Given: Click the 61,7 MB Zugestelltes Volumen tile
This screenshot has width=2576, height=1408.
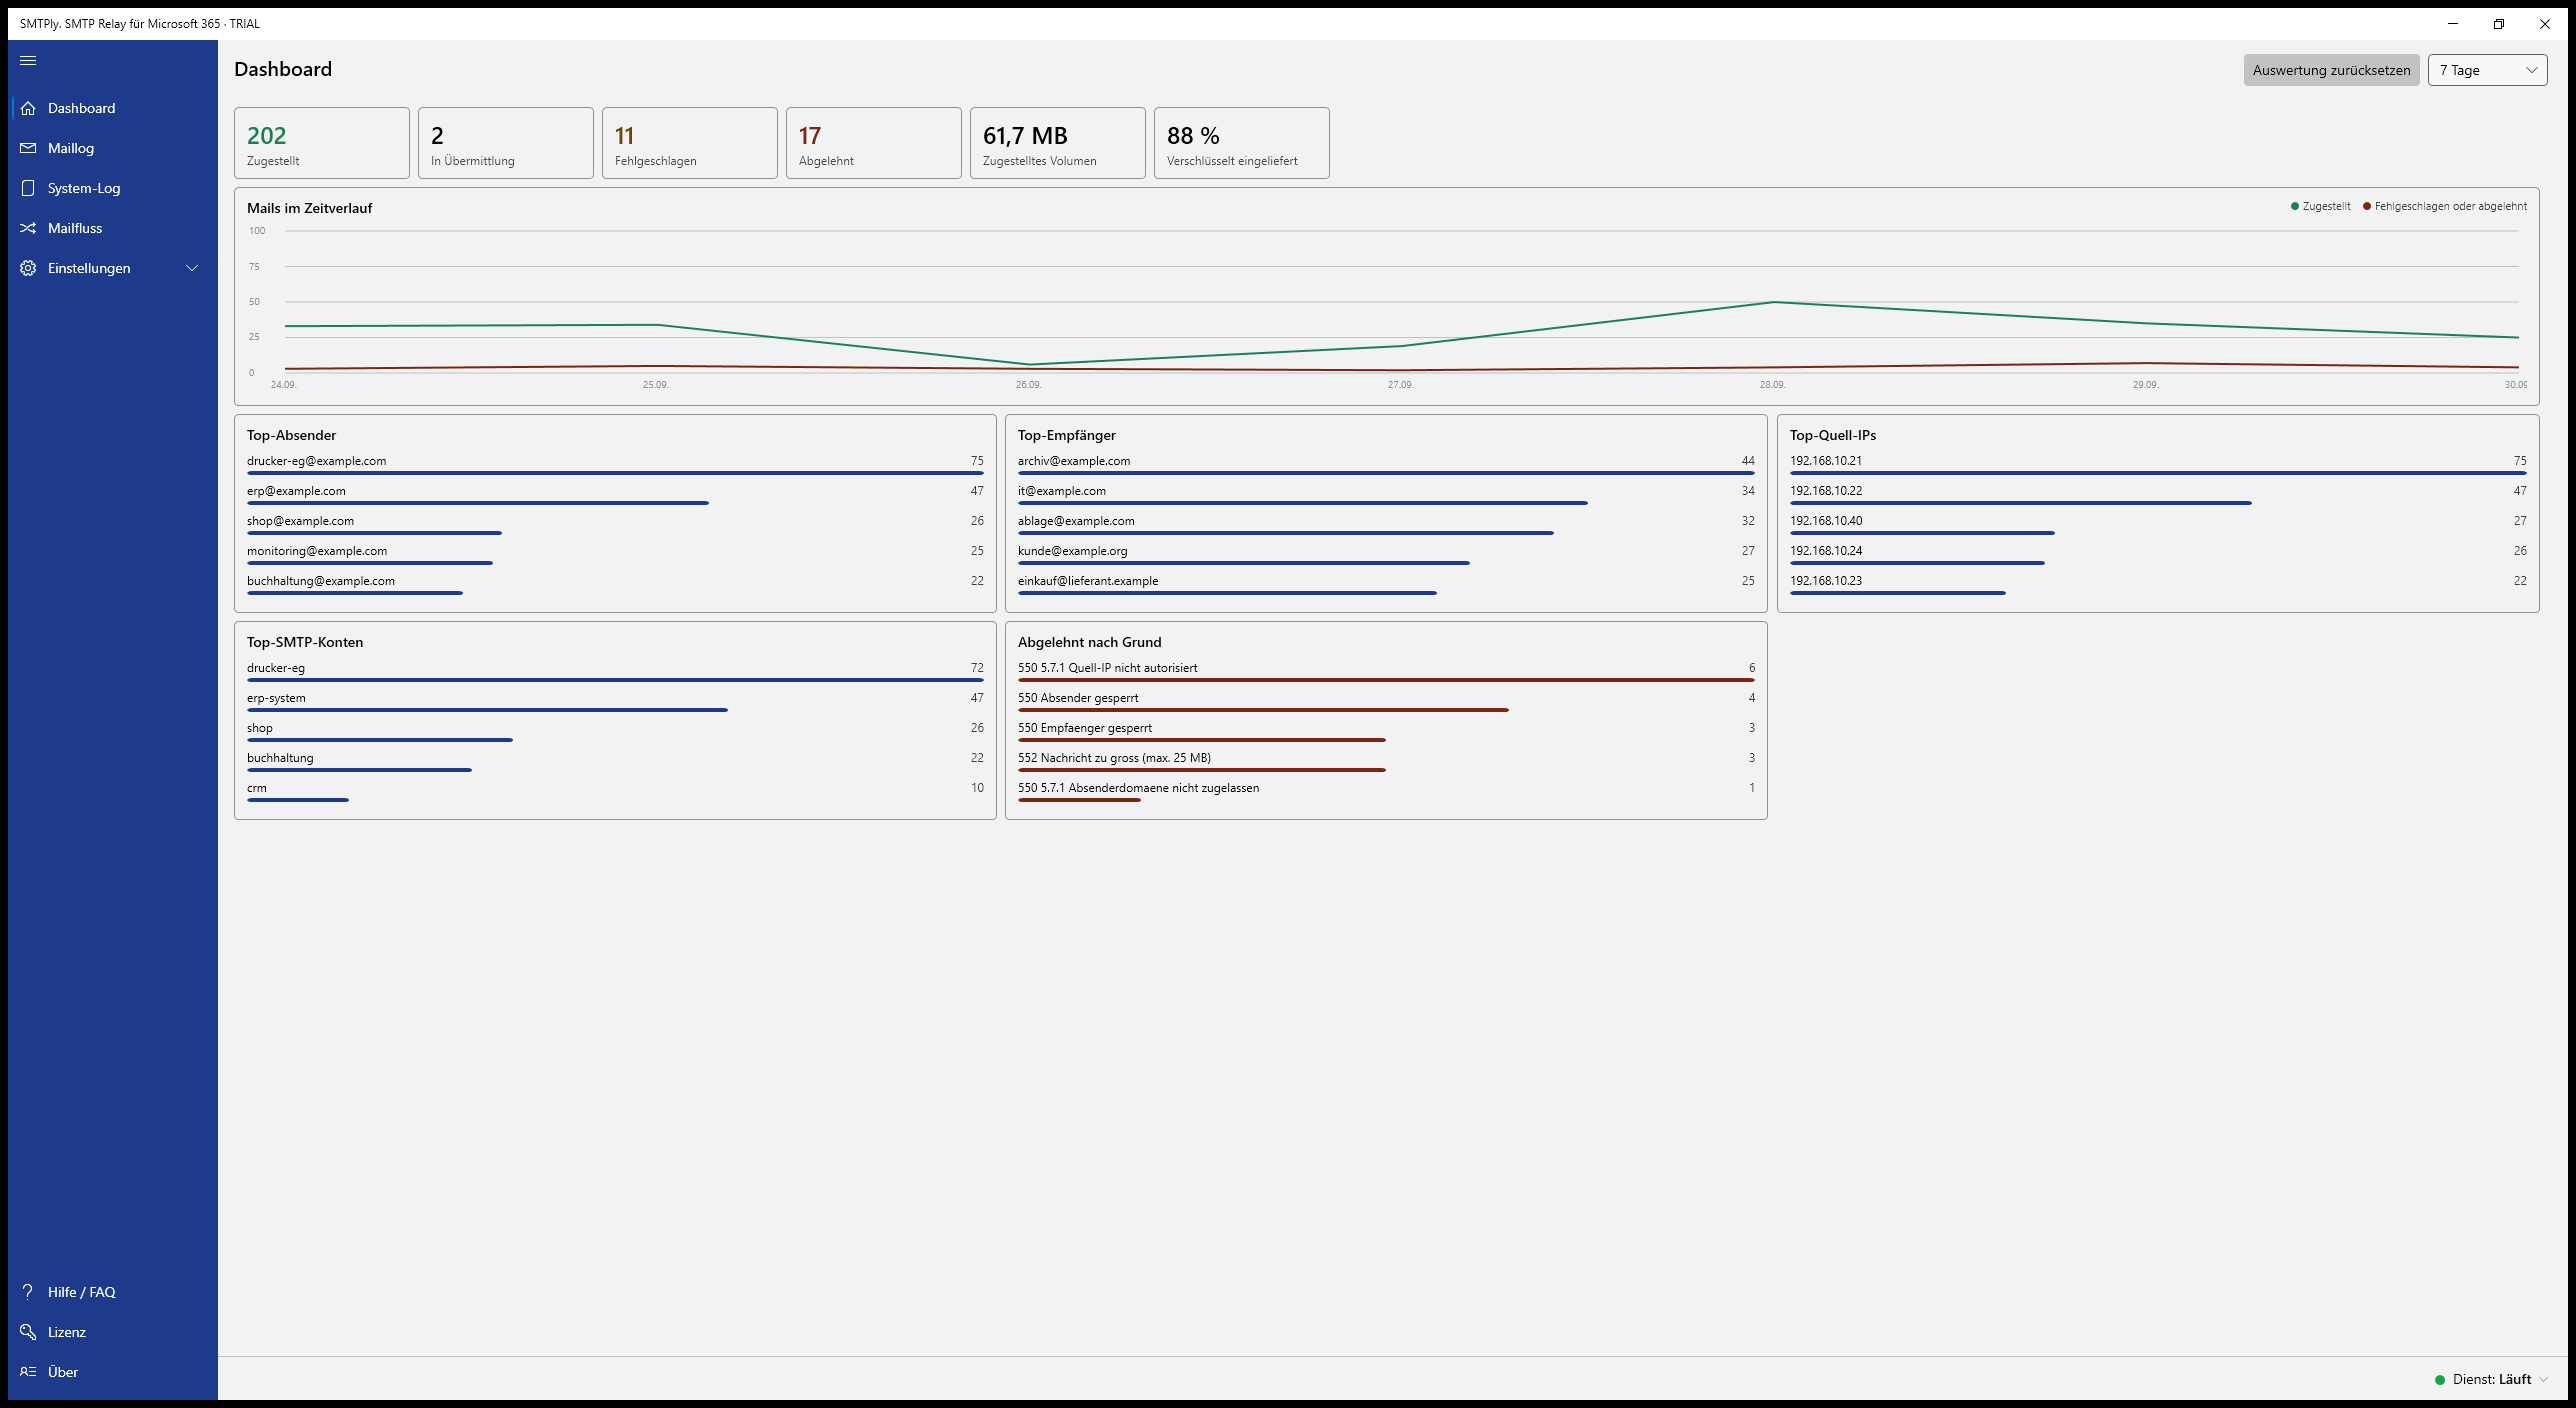Looking at the screenshot, I should (x=1058, y=143).
